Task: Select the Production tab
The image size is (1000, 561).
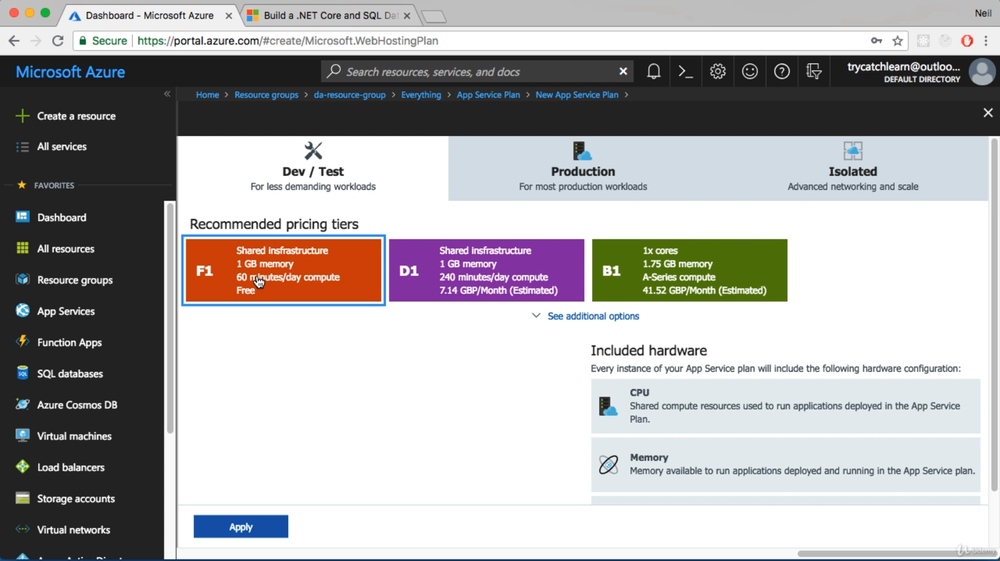Action: pyautogui.click(x=583, y=168)
